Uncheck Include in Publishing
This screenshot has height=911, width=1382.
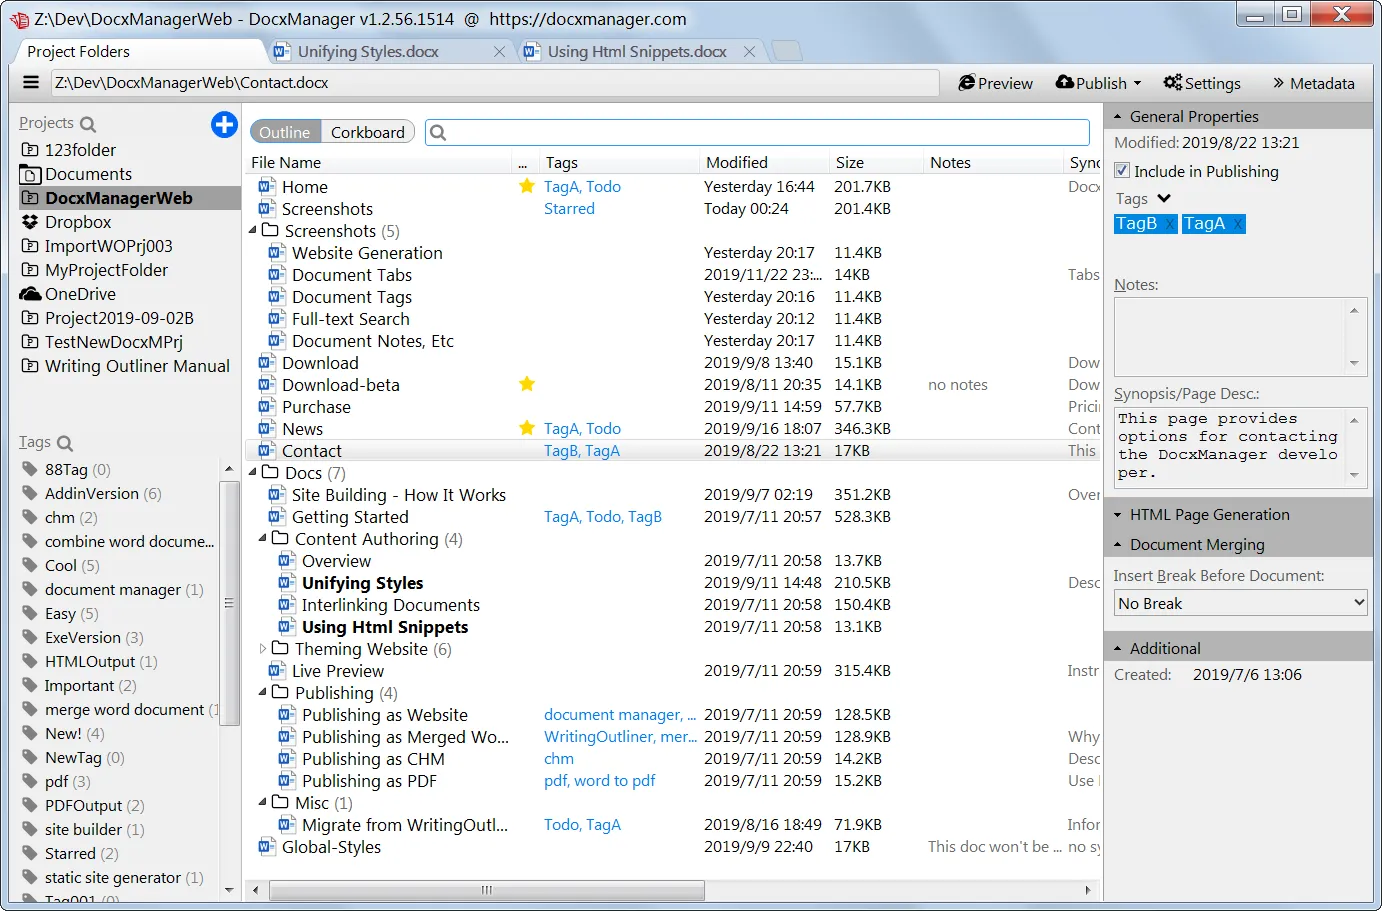click(x=1121, y=171)
